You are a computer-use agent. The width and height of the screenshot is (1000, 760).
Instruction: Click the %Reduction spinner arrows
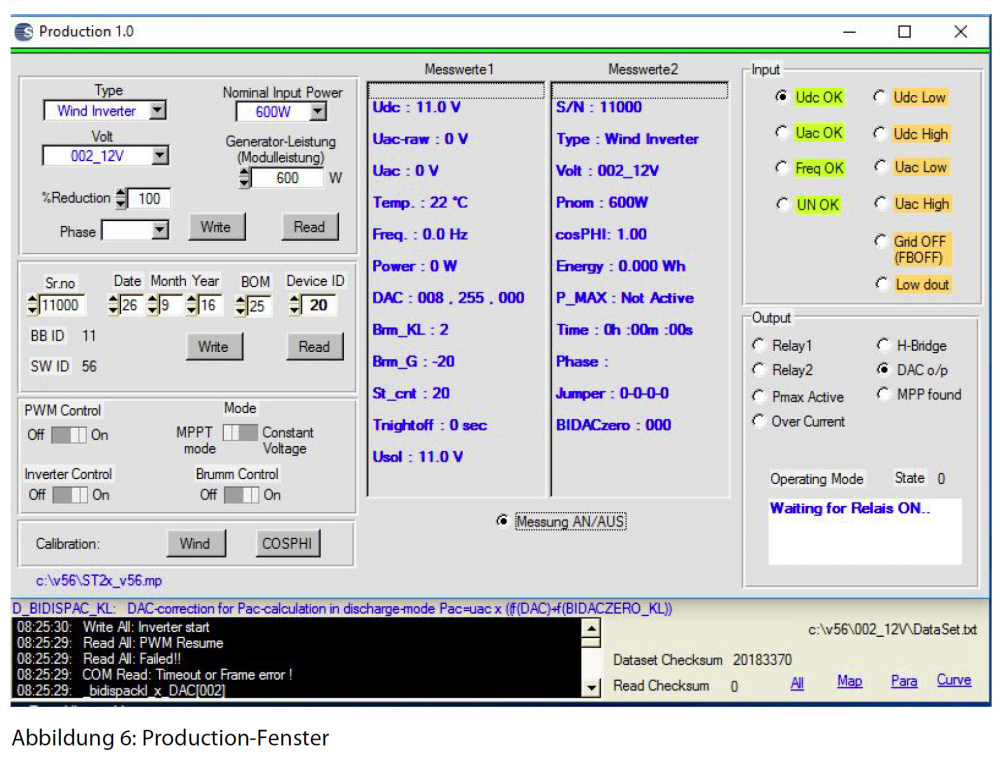click(x=122, y=198)
